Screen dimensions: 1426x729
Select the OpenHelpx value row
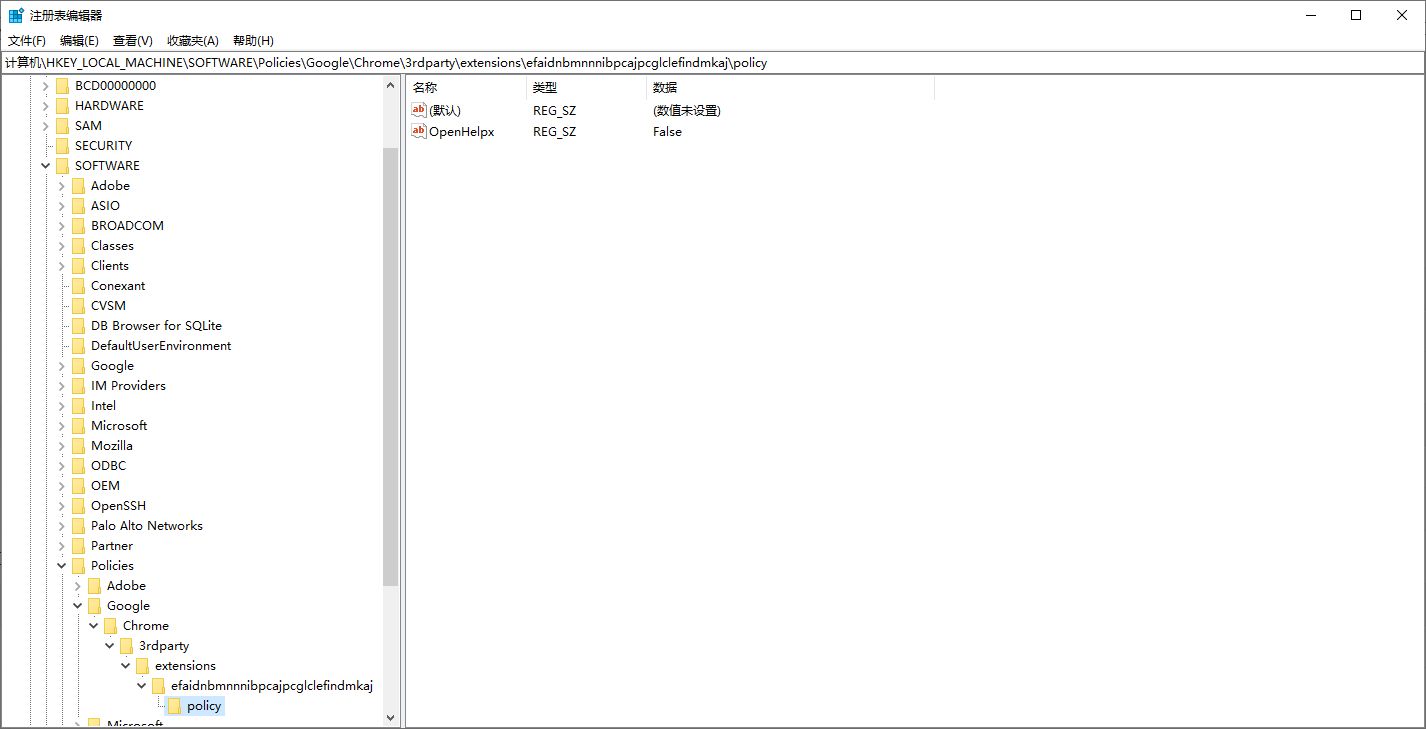[463, 131]
